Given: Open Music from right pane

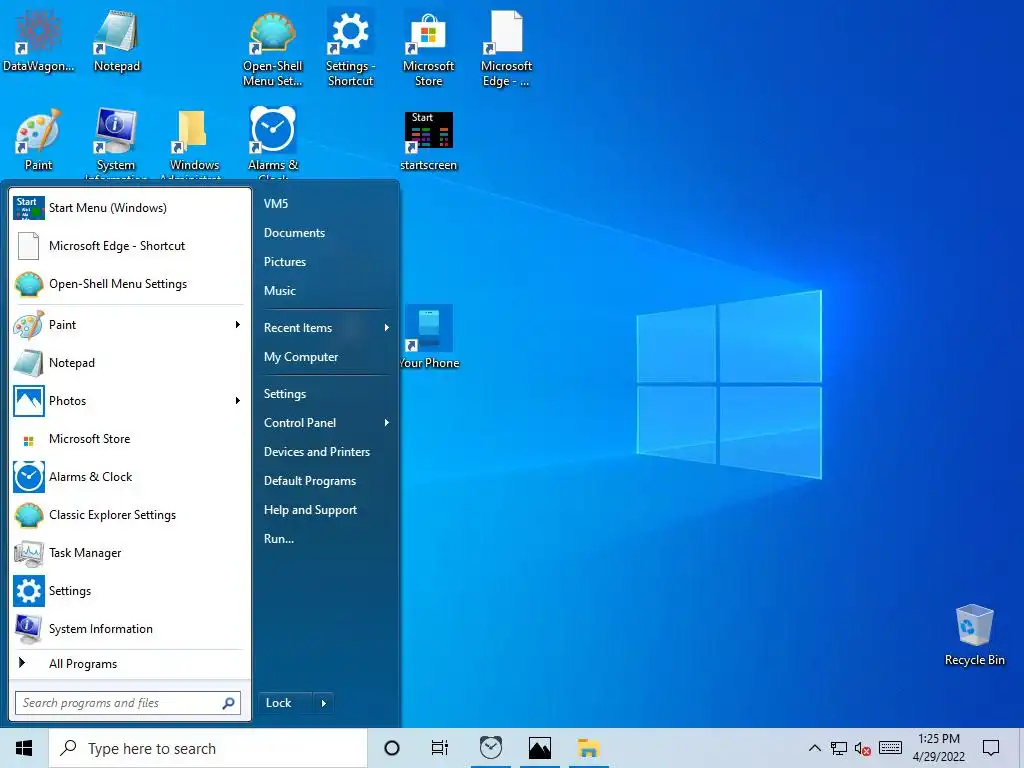Looking at the screenshot, I should [326, 291].
